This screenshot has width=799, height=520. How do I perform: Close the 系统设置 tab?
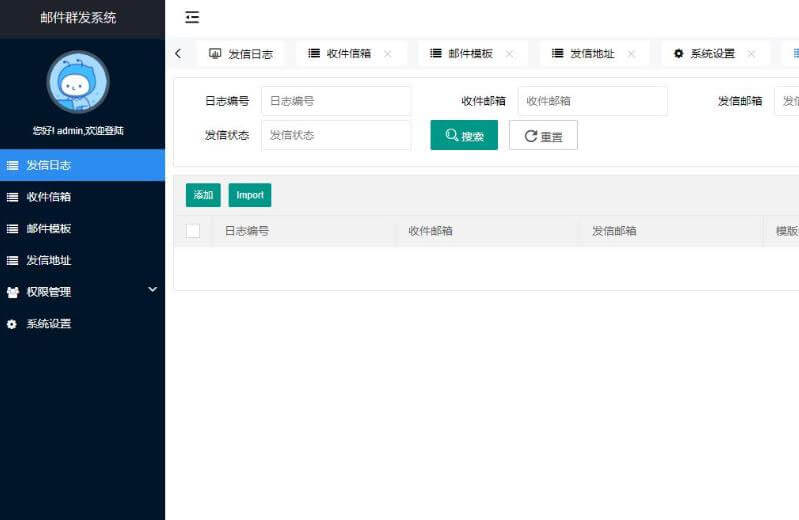[x=751, y=54]
